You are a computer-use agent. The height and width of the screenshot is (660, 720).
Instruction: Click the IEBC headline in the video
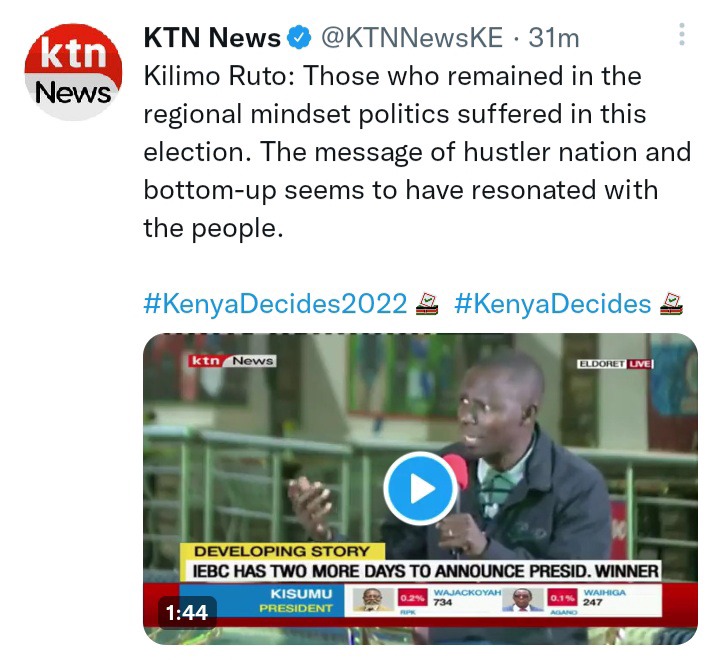(426, 571)
